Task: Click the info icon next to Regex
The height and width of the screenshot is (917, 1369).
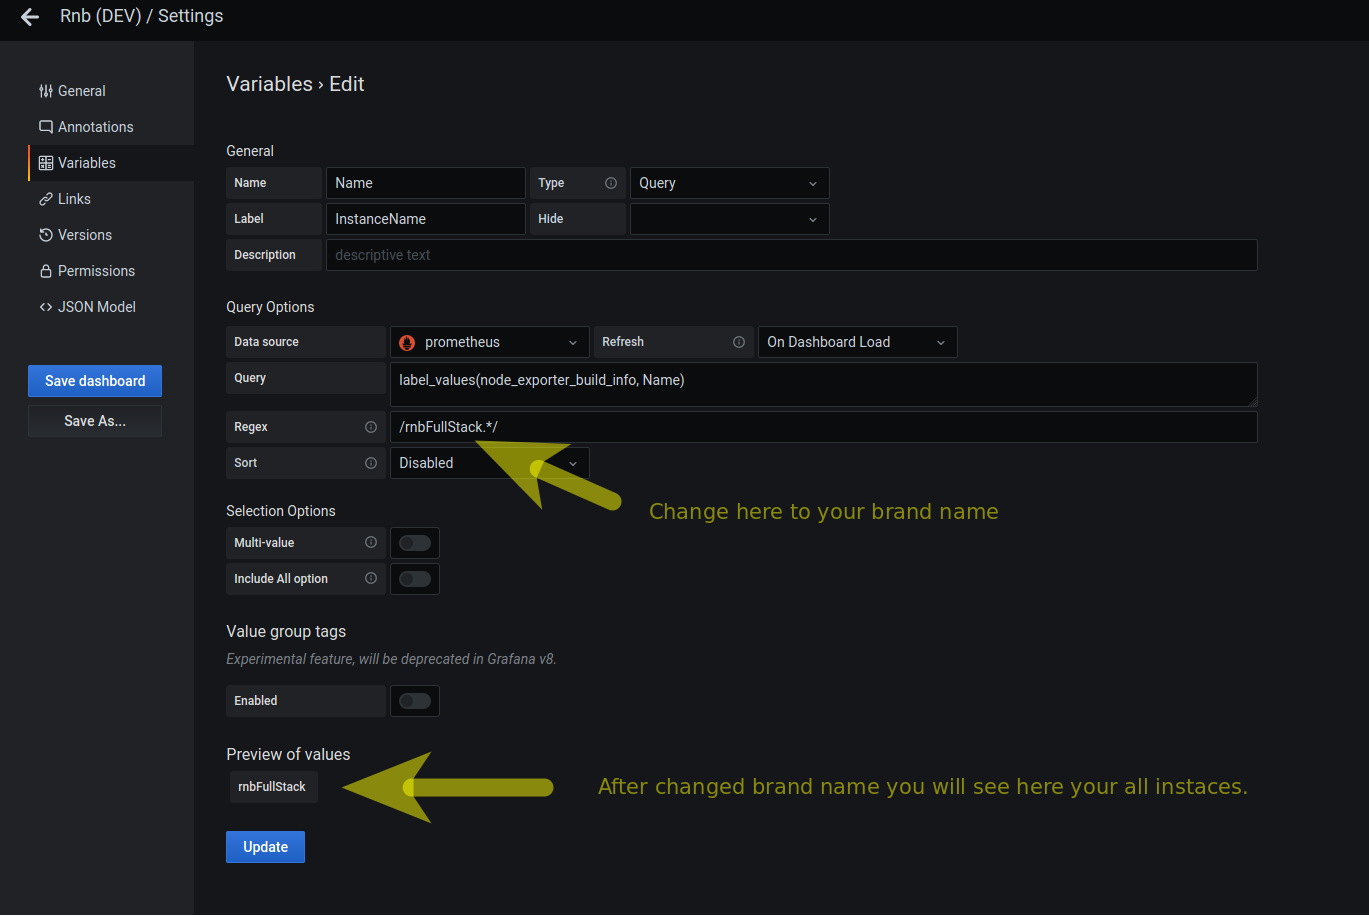Action: coord(371,427)
